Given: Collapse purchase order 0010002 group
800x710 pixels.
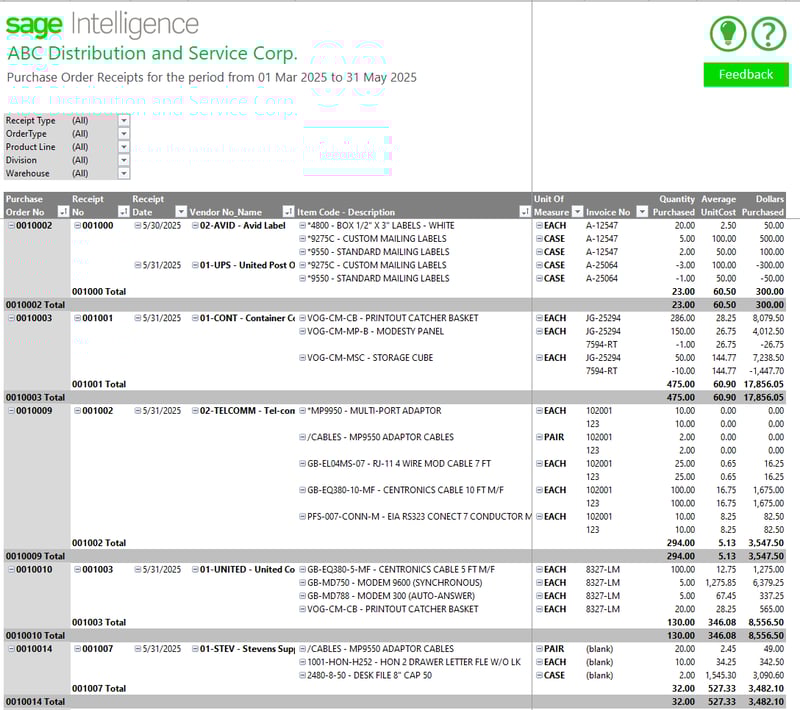Looking at the screenshot, I should coord(11,226).
